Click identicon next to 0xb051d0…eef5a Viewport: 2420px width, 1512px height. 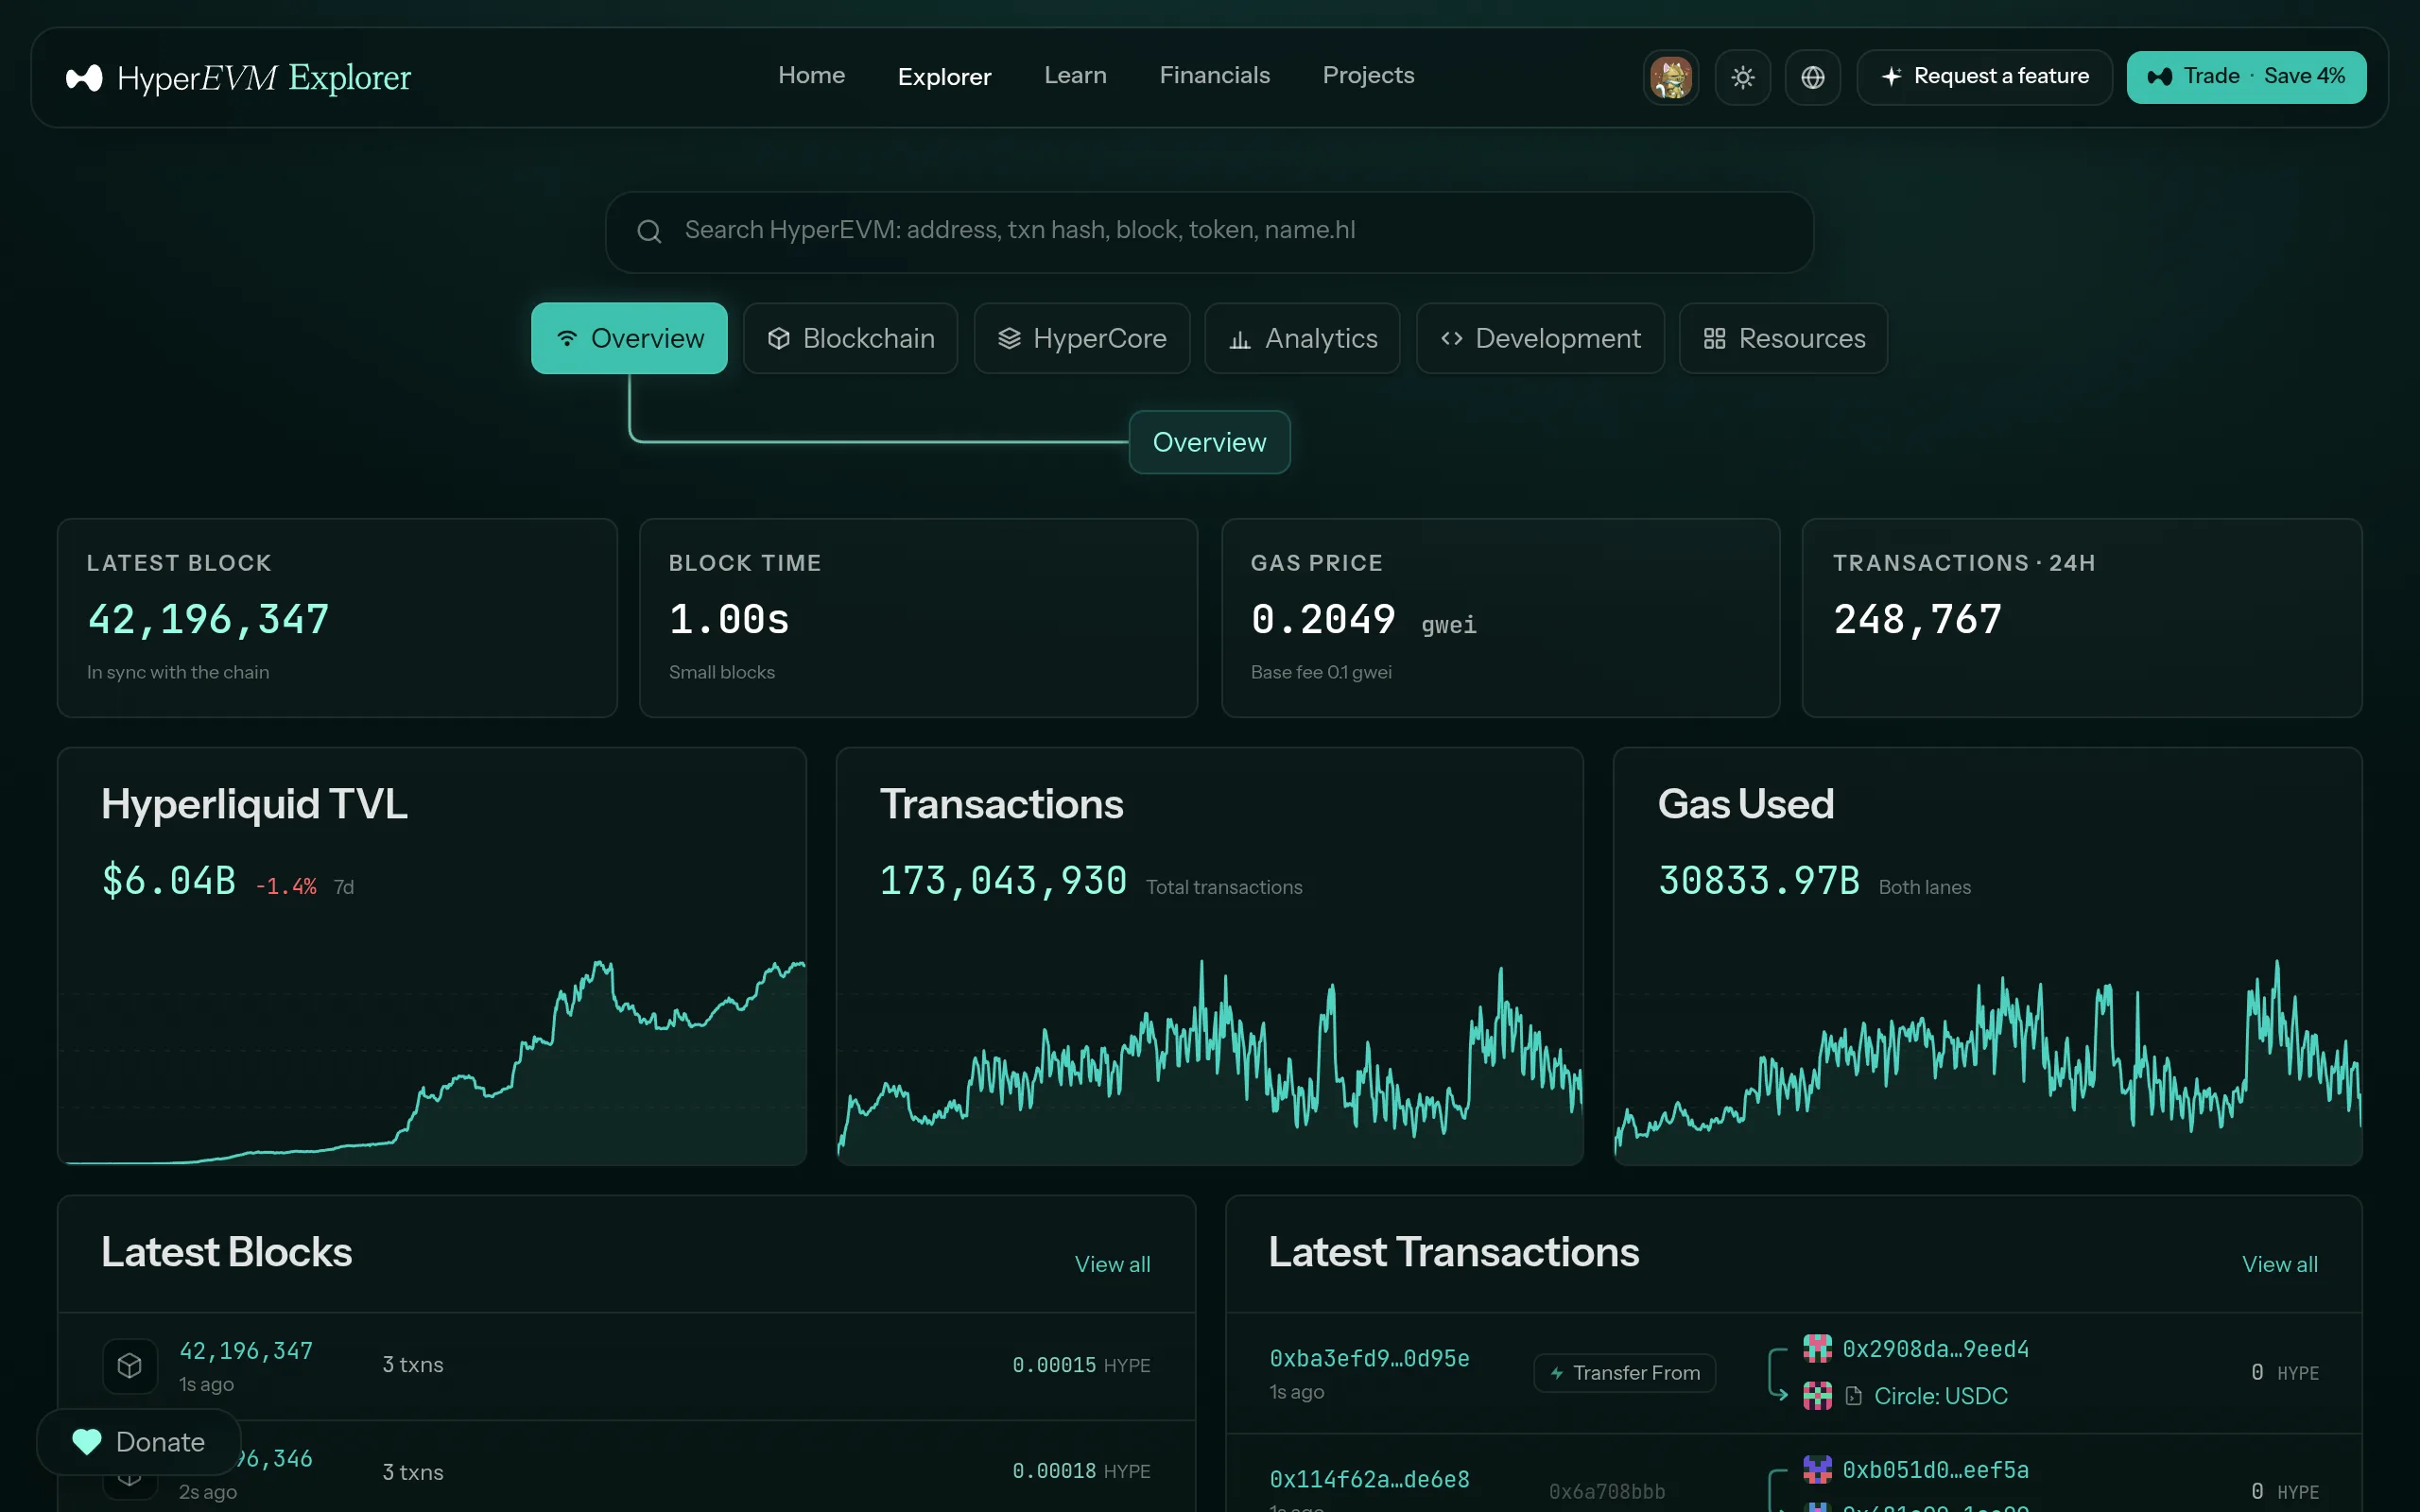point(1817,1469)
